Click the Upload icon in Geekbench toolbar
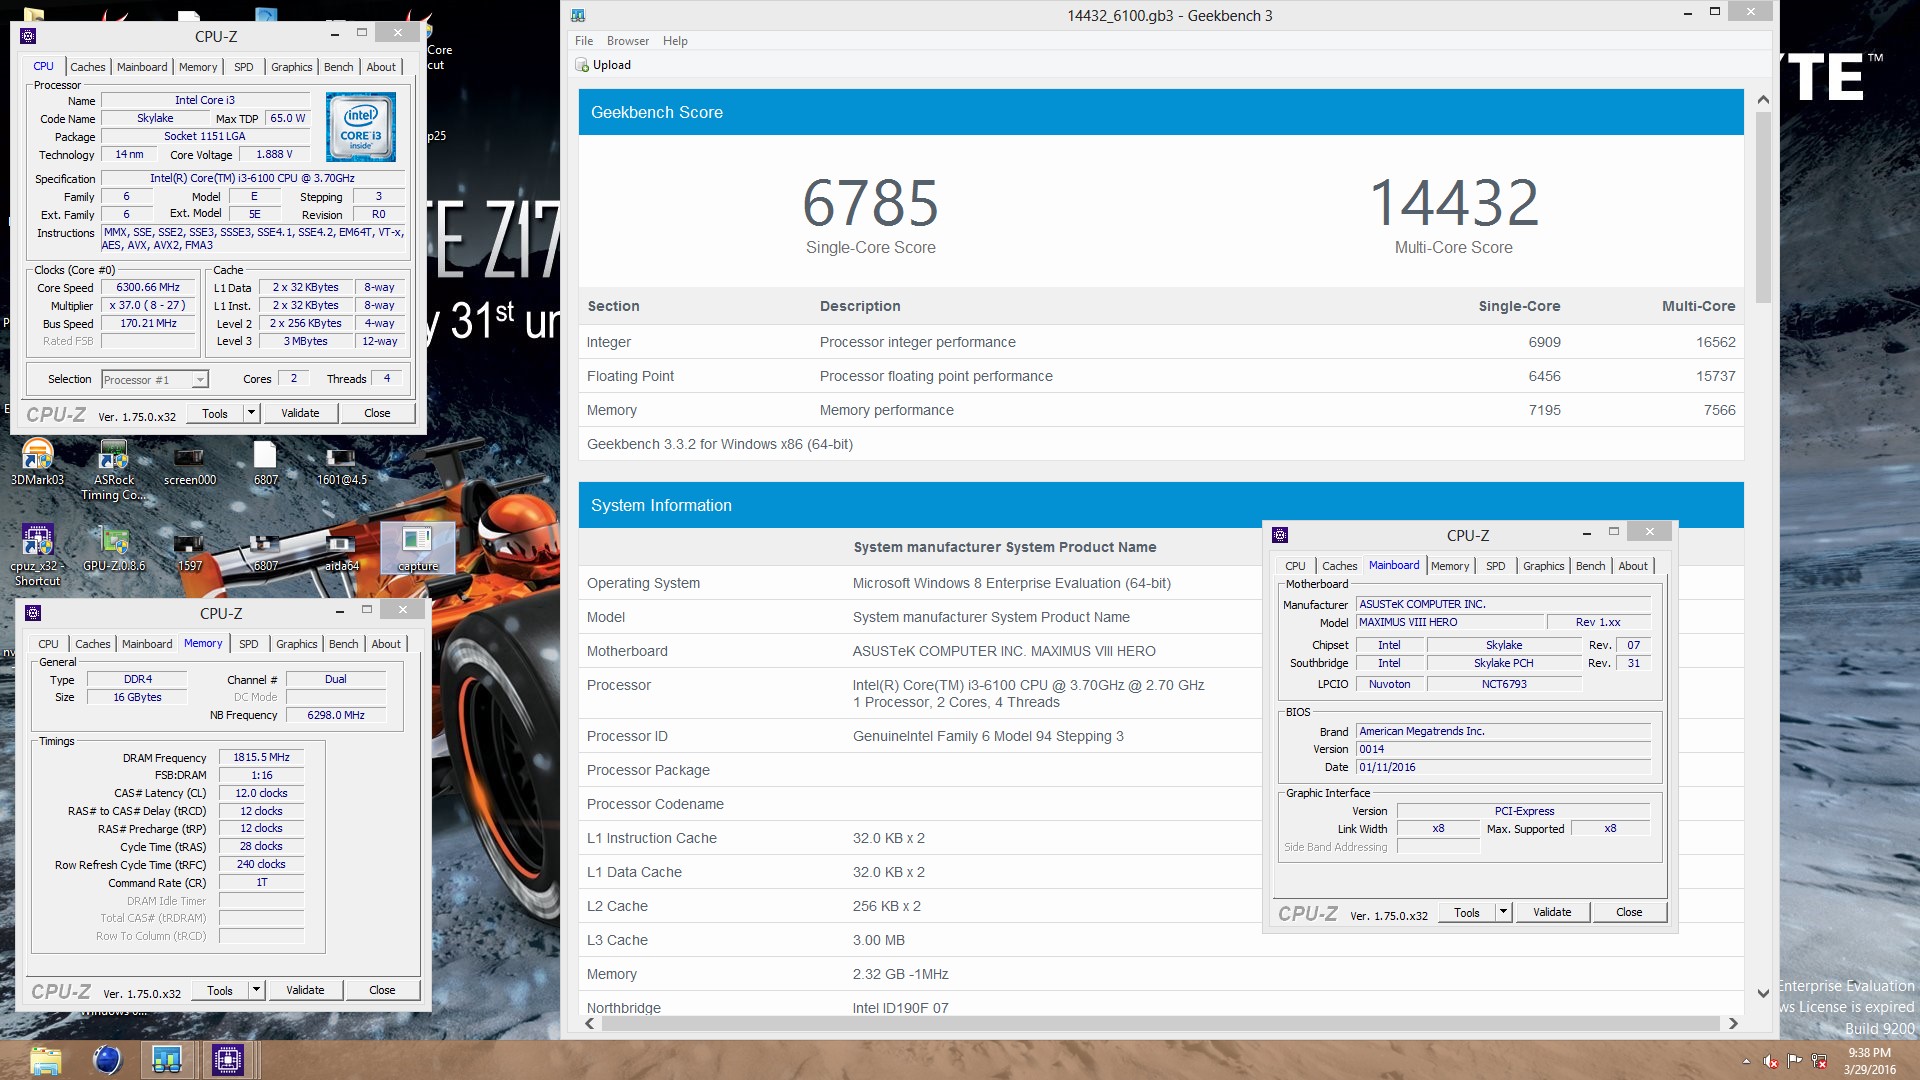Image resolution: width=1920 pixels, height=1080 pixels. tap(582, 65)
